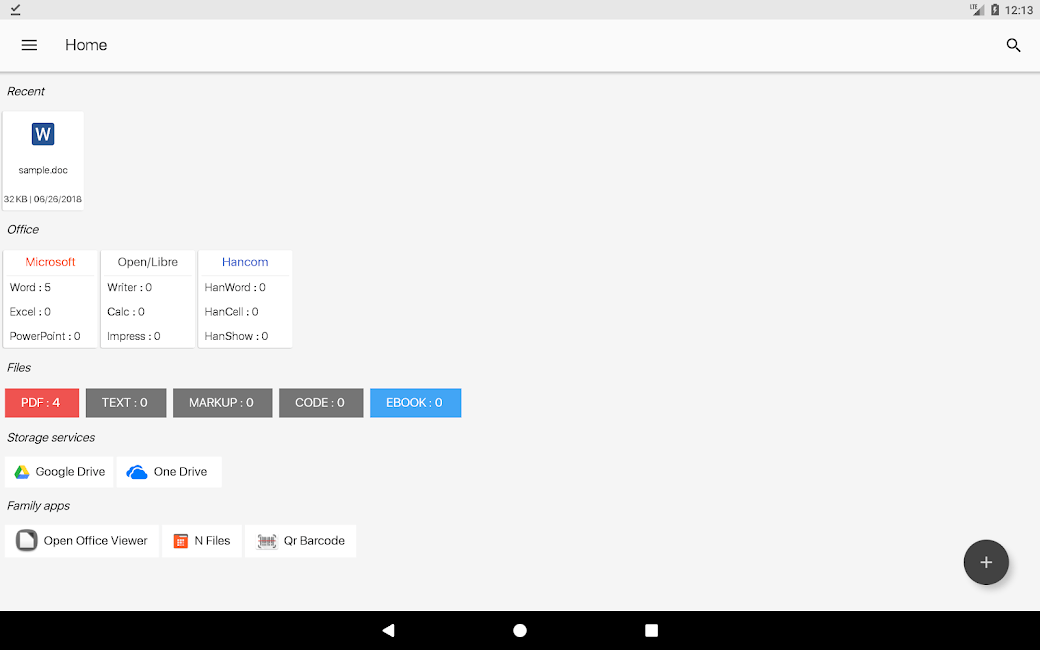Click the Storage services heading
Viewport: 1040px width, 650px height.
point(51,438)
